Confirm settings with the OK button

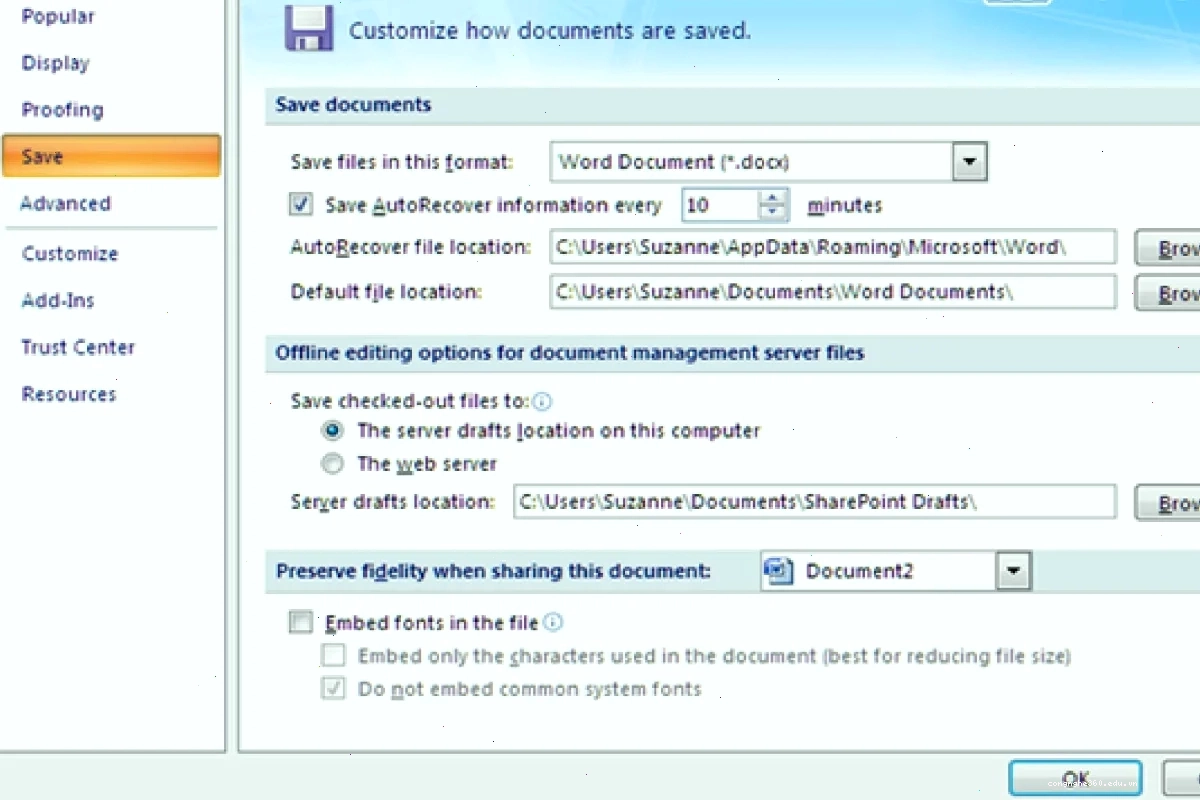click(x=1075, y=779)
